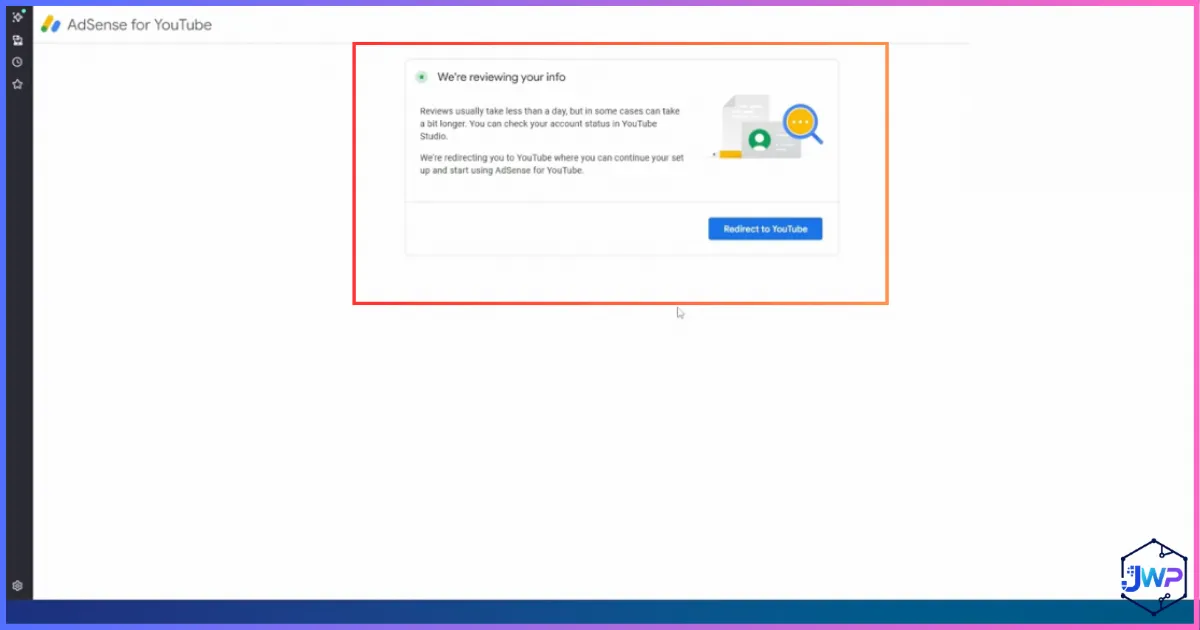Click the green status dot beside heading
The image size is (1200, 630).
pos(422,77)
